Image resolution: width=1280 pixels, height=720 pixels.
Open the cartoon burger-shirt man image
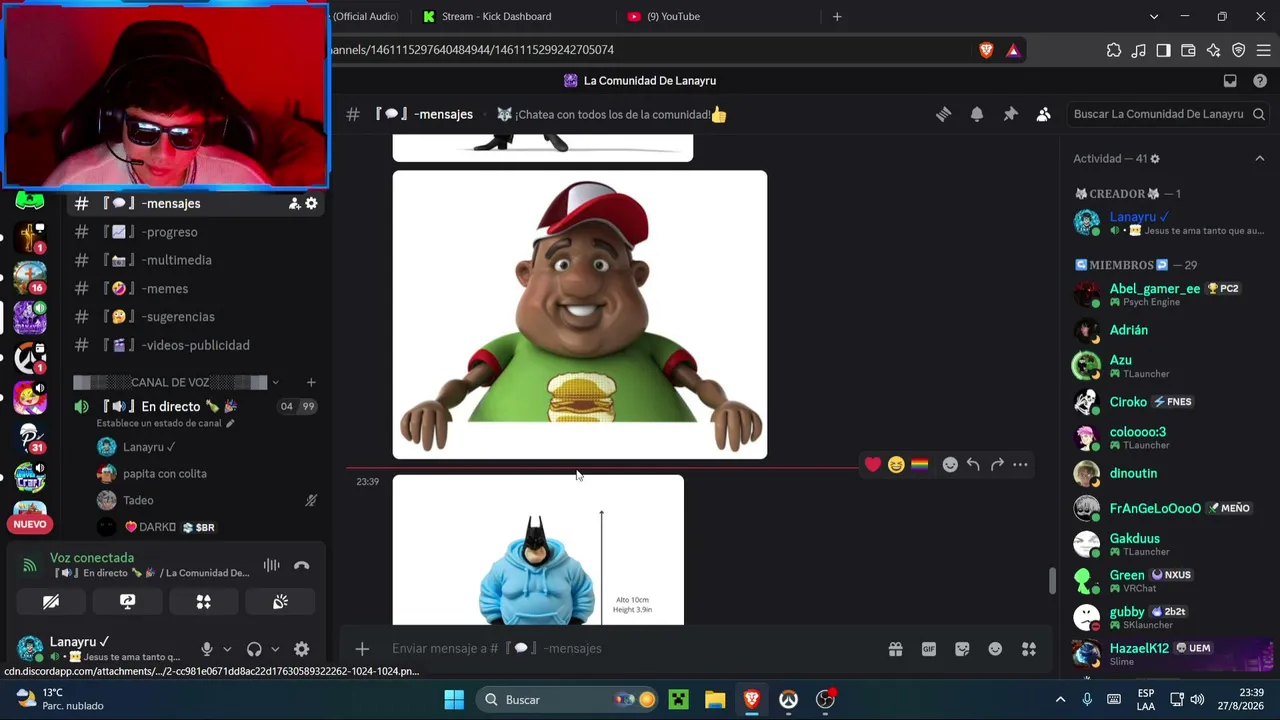(580, 315)
